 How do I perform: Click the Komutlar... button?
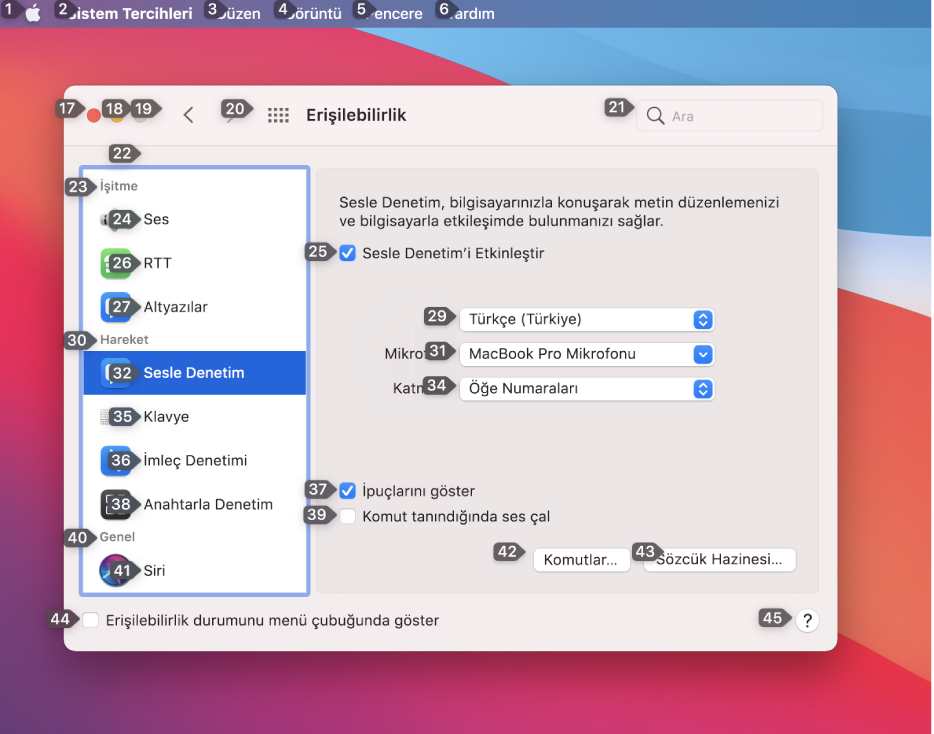(581, 560)
